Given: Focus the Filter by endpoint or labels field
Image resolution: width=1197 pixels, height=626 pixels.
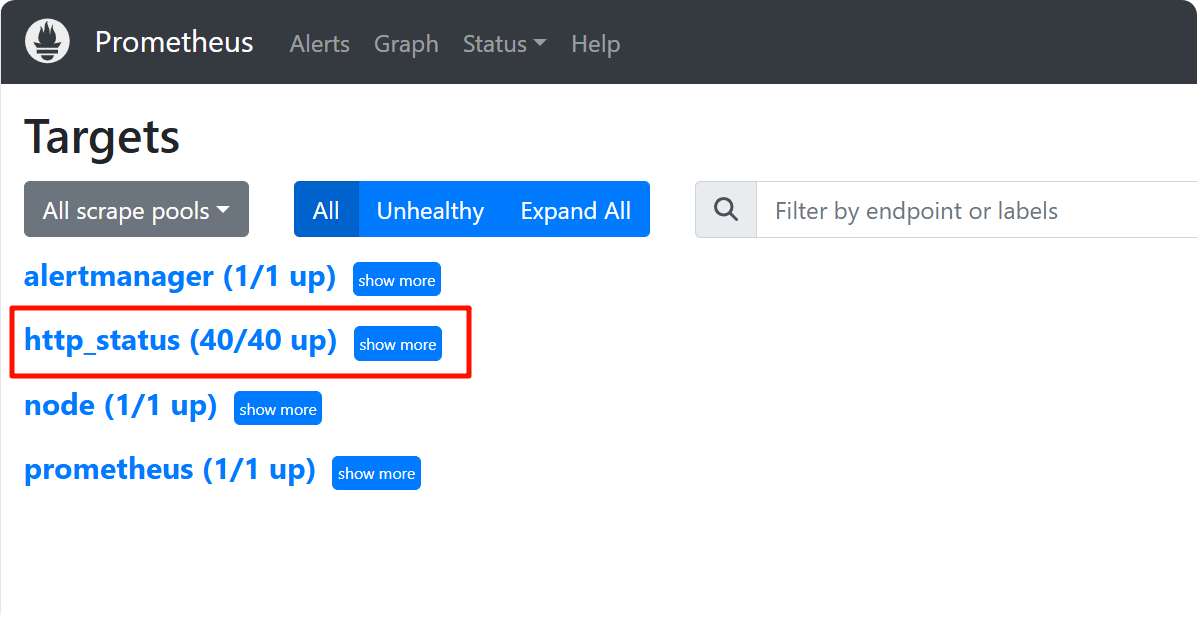Looking at the screenshot, I should click(x=976, y=209).
